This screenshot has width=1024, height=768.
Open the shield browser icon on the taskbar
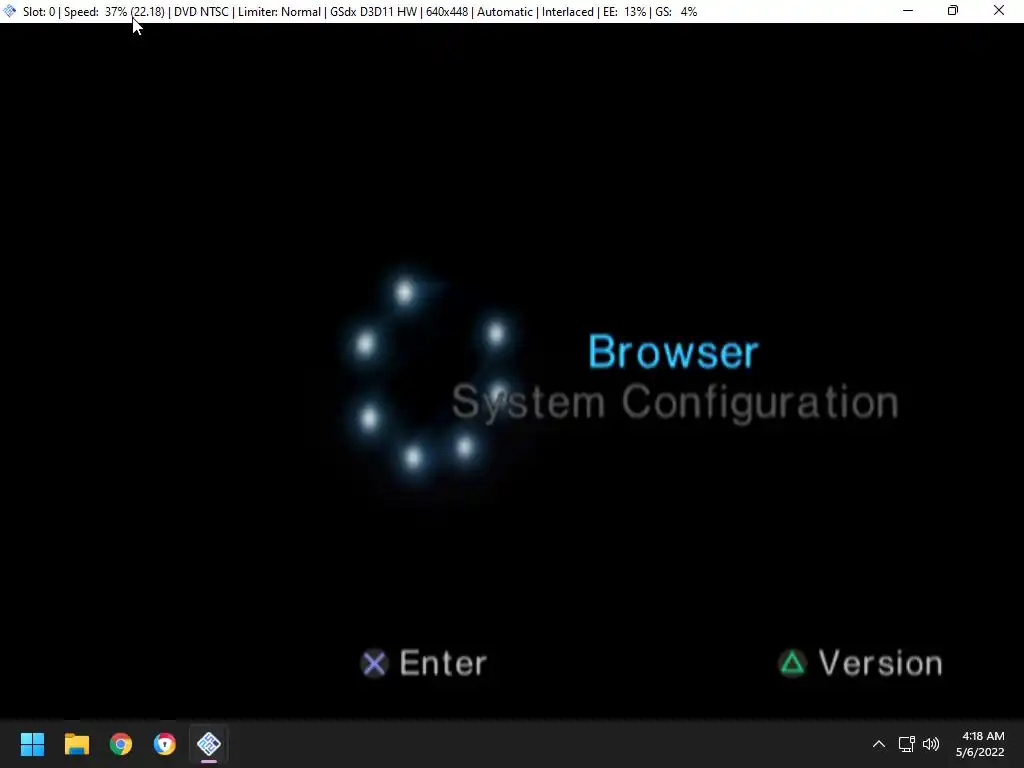(165, 744)
